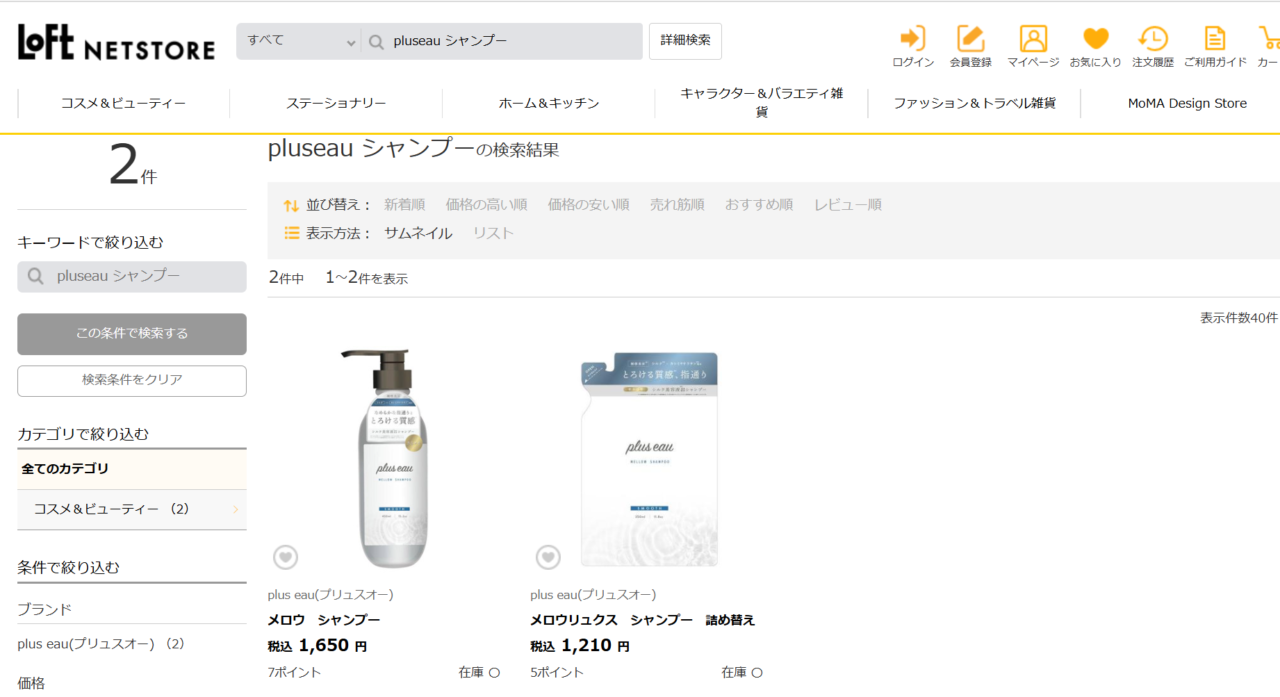Screen dimensions: 1280x697
Task: Expand コスメ&ビューティー (2) category arrow
Action: (x=236, y=510)
